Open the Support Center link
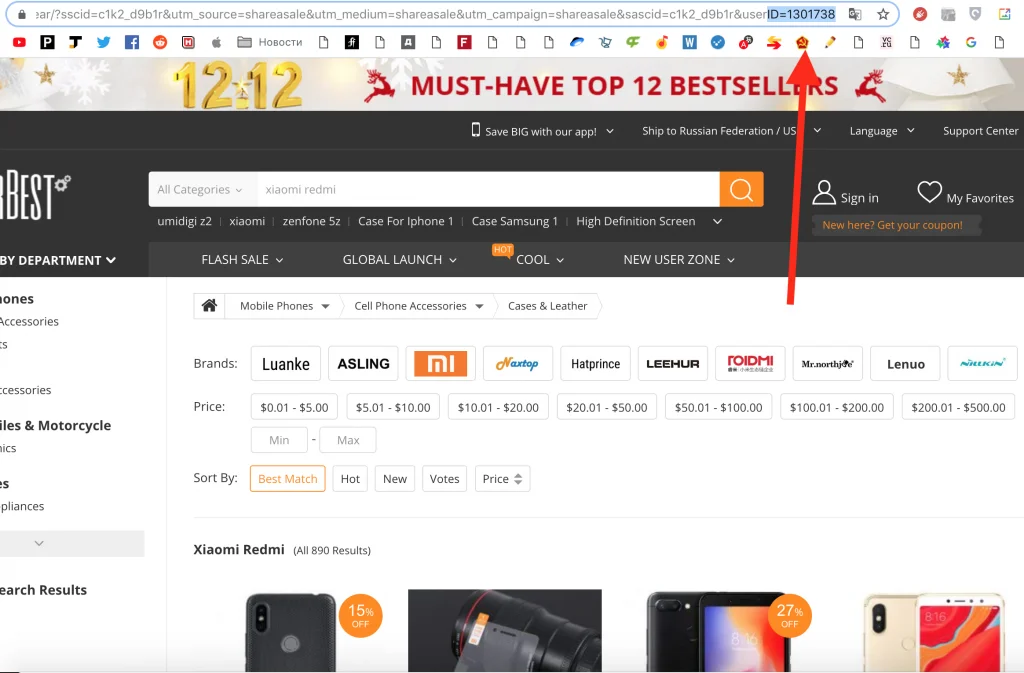The height and width of the screenshot is (673, 1024). click(980, 131)
